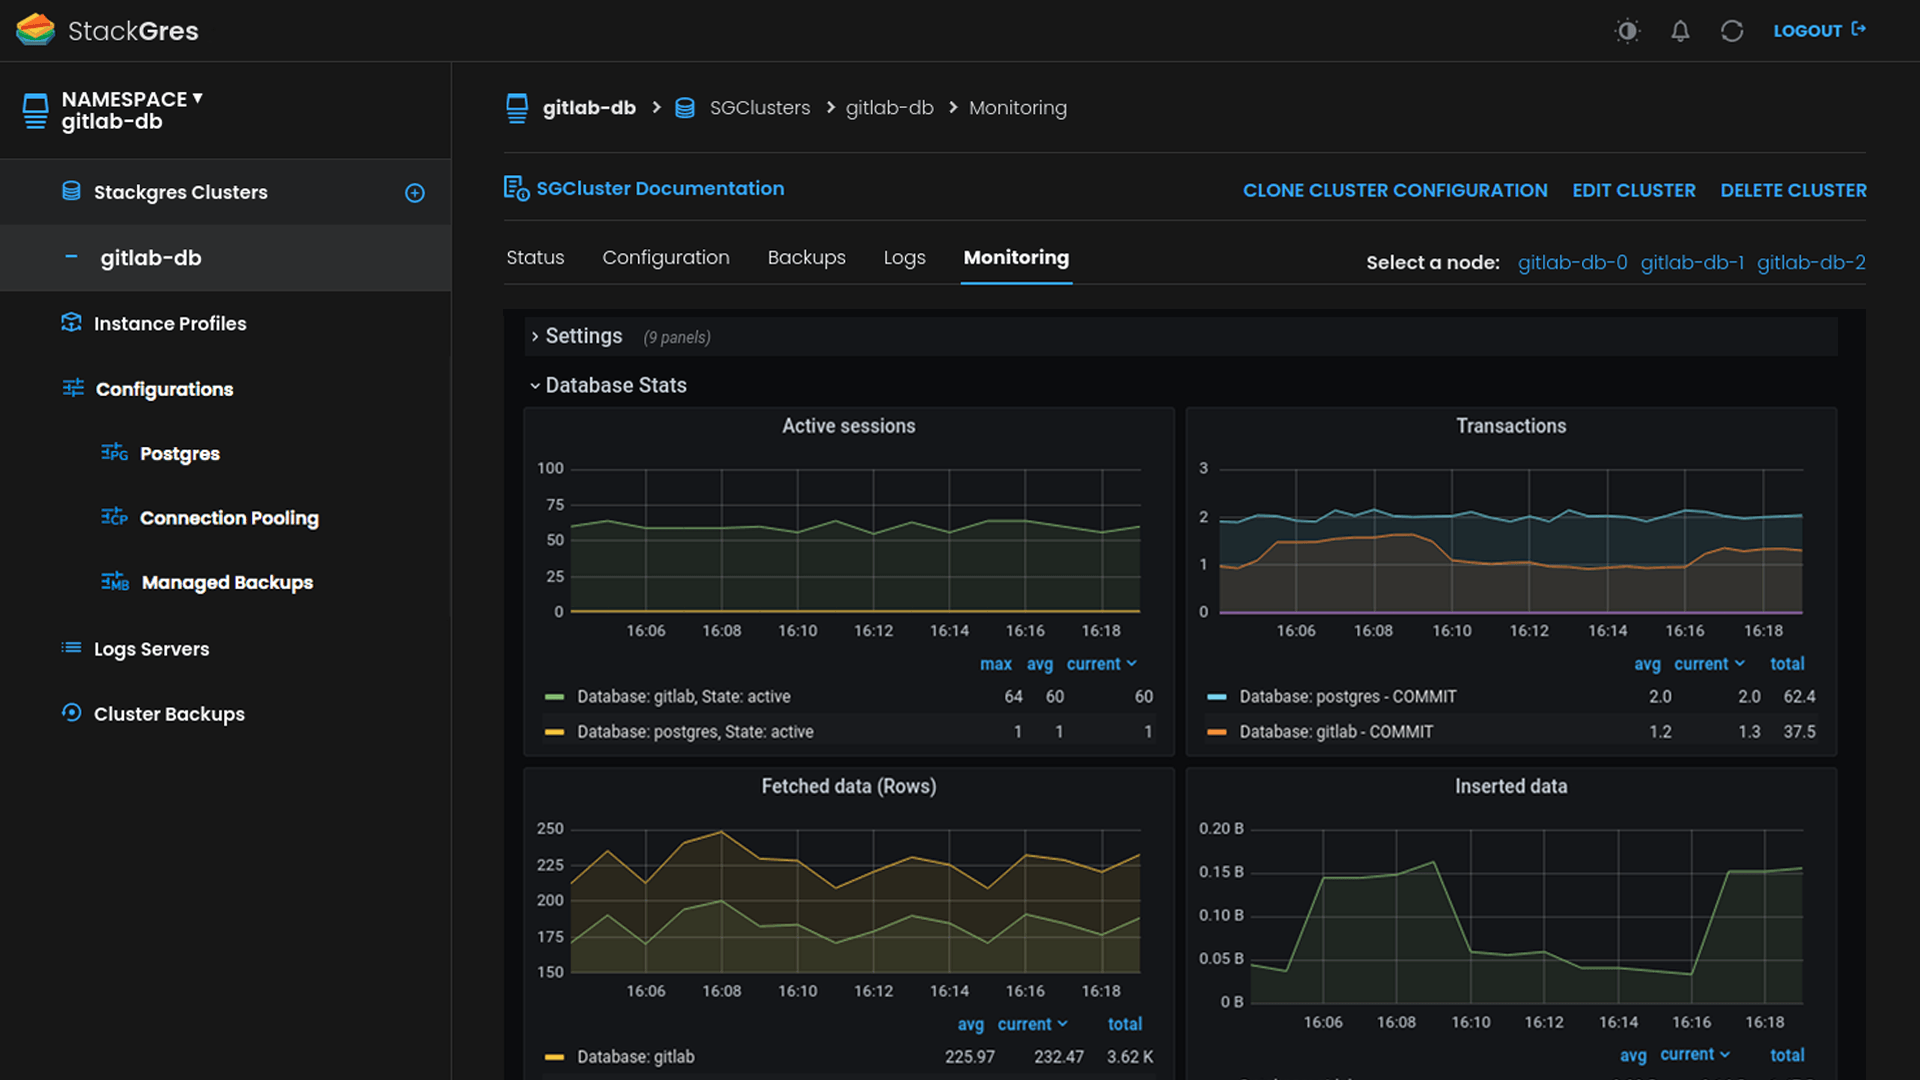Click the notifications bell icon
The image size is (1920, 1080).
coord(1680,30)
